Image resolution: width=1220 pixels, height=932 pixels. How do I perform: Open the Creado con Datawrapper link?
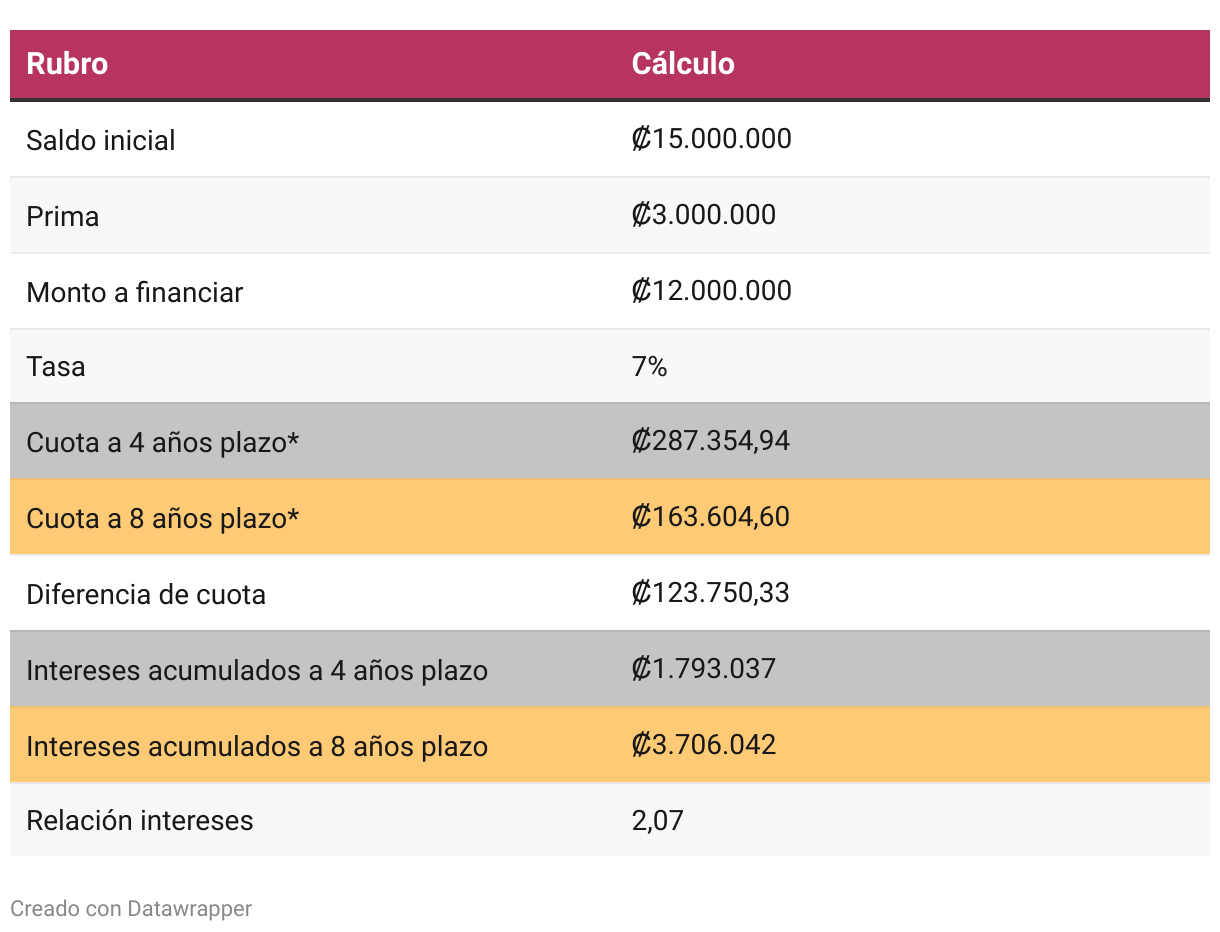pyautogui.click(x=131, y=908)
